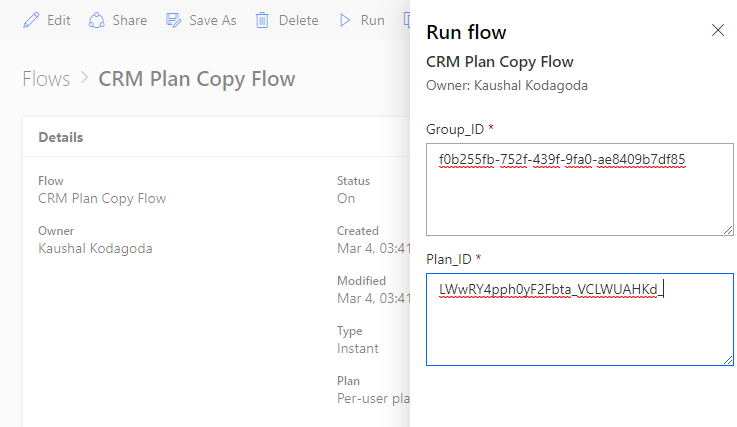This screenshot has width=737, height=427.
Task: Click the Run flow panel heading
Action: coord(466,33)
